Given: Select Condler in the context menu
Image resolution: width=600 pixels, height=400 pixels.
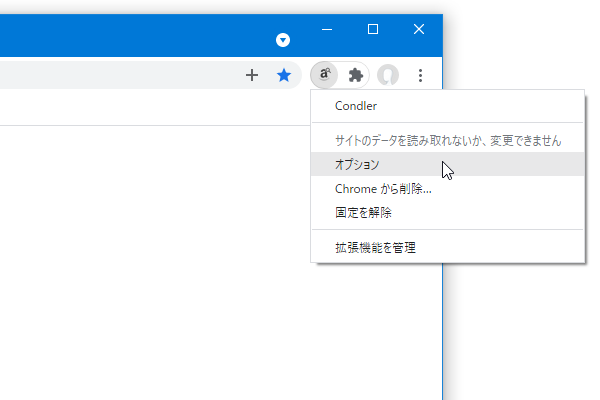Looking at the screenshot, I should click(x=448, y=106).
